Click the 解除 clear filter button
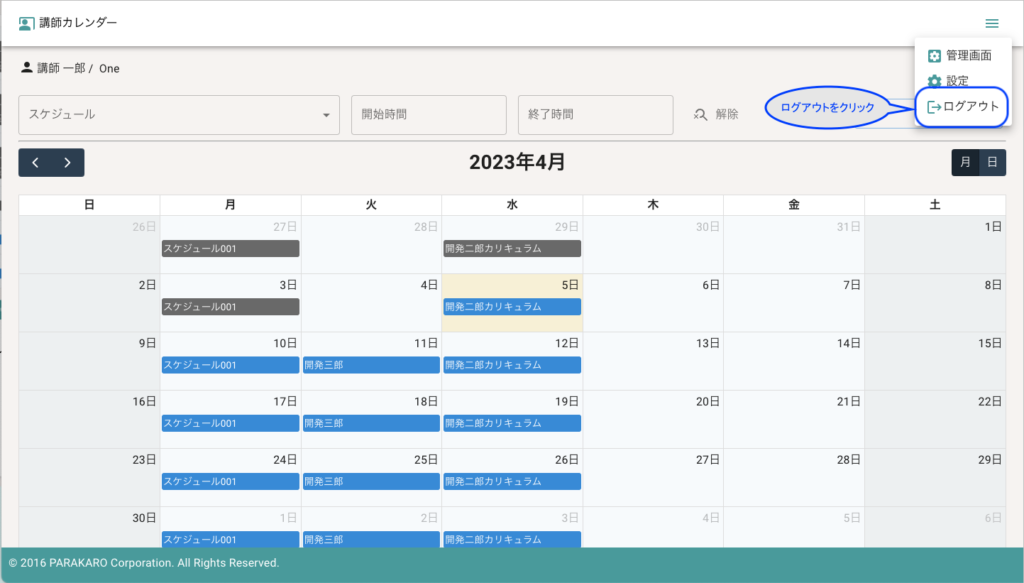 (717, 115)
